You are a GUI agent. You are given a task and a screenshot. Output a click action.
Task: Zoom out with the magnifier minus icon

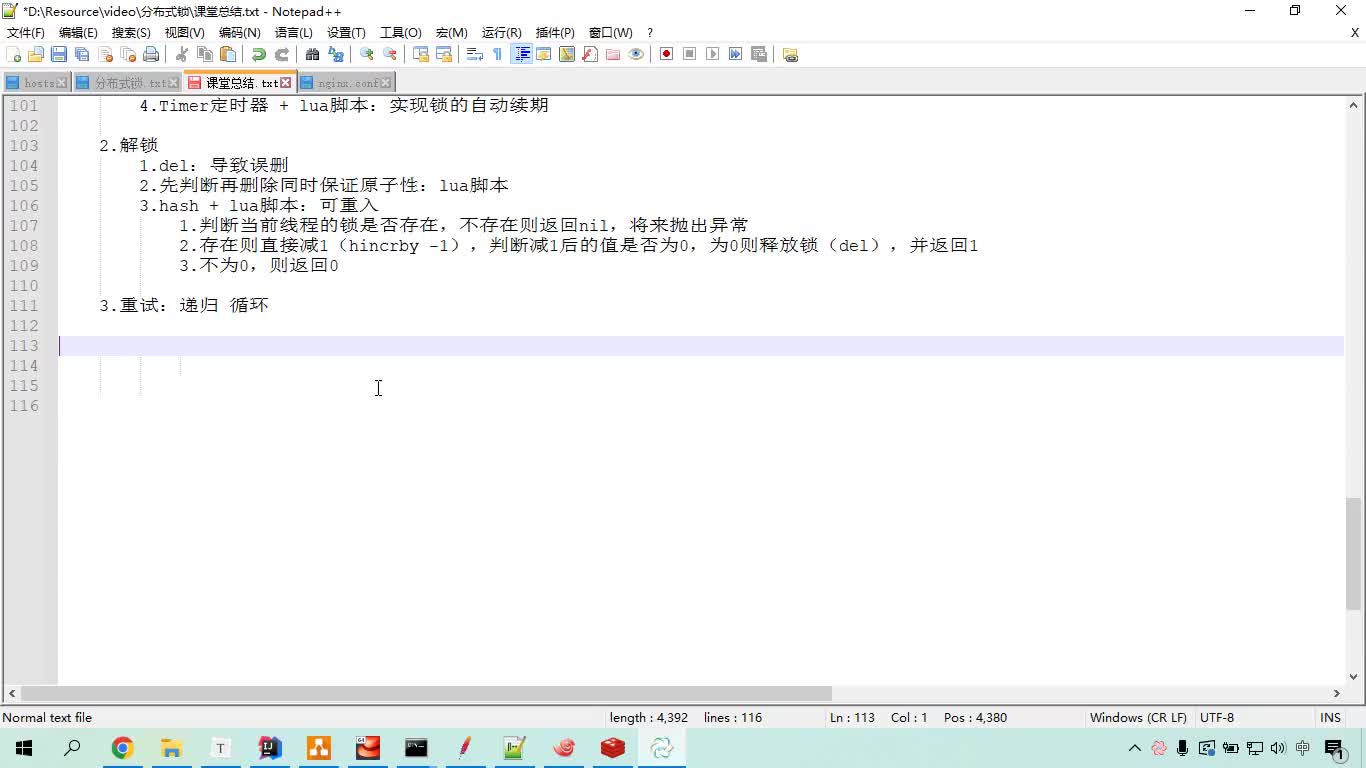coord(390,54)
